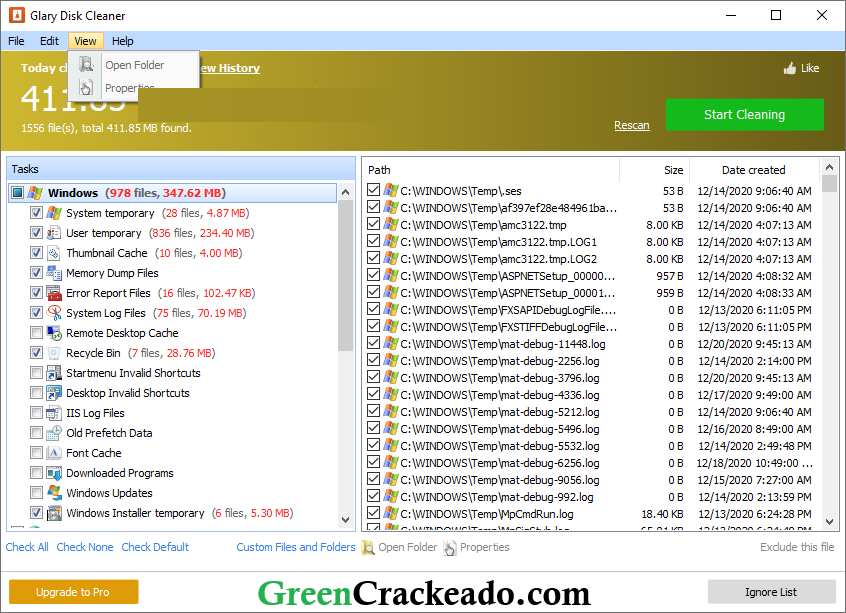846x613 pixels.
Task: Click the Windows Updates icon
Action: point(53,493)
